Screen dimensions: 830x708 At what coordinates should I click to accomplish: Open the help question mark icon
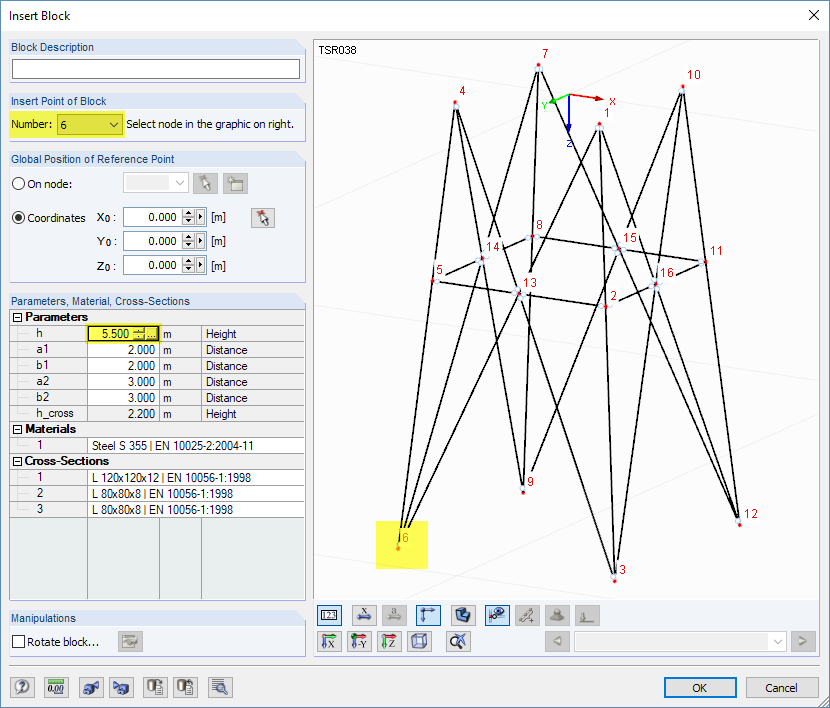pos(22,687)
